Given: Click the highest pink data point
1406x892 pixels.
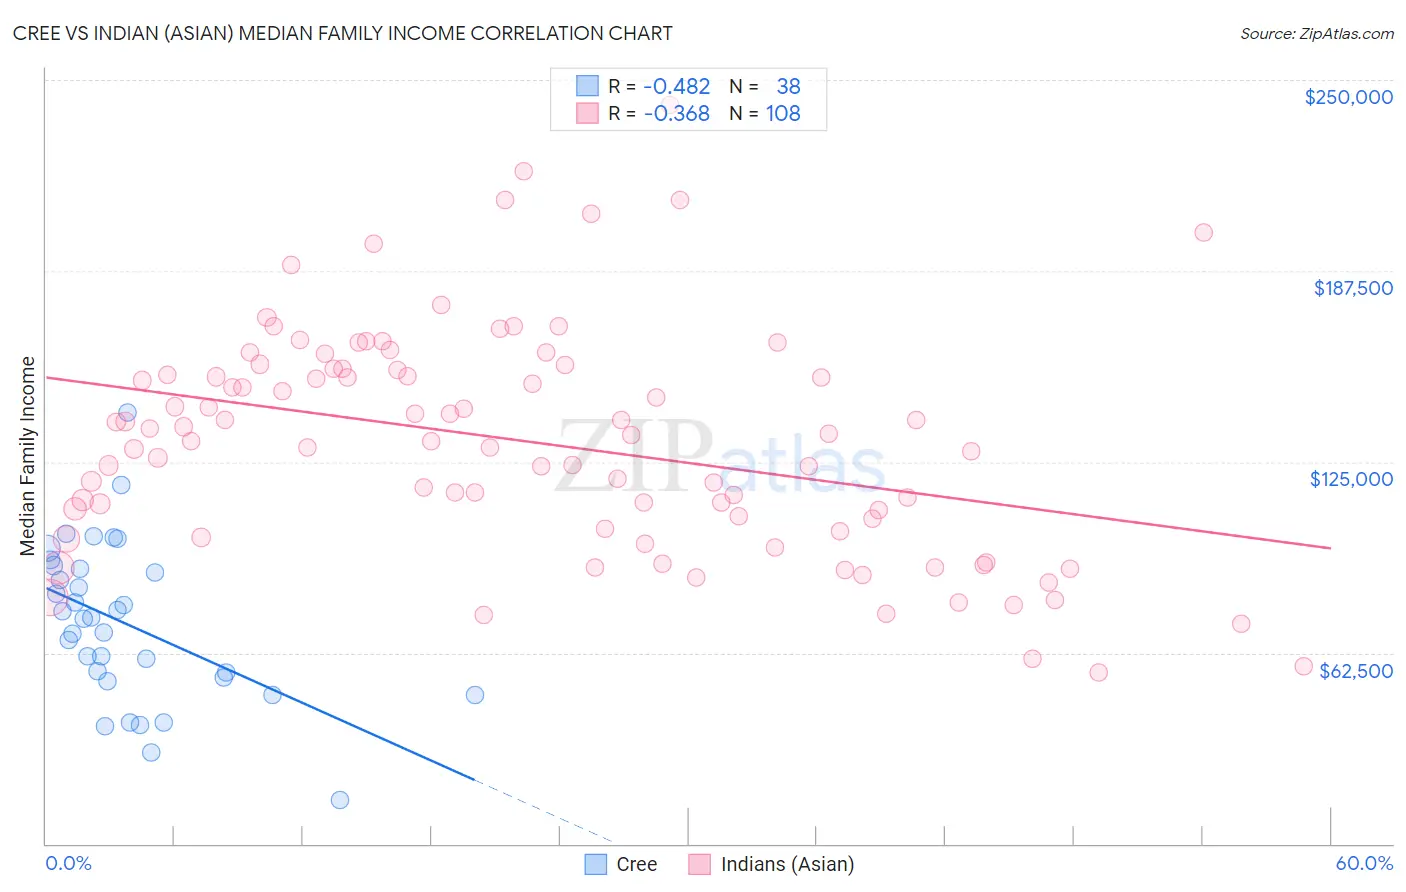Looking at the screenshot, I should (x=523, y=171).
